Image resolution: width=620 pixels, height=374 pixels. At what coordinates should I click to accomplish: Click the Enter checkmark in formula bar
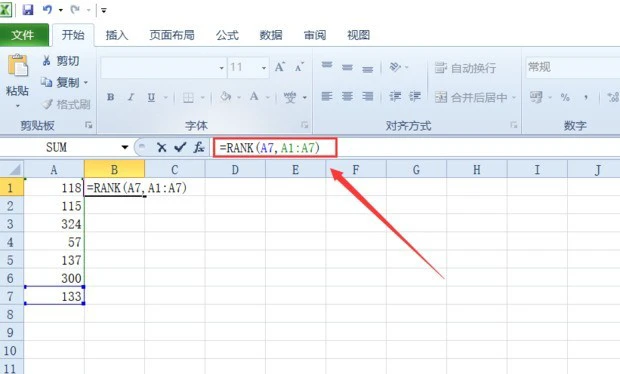(x=180, y=147)
